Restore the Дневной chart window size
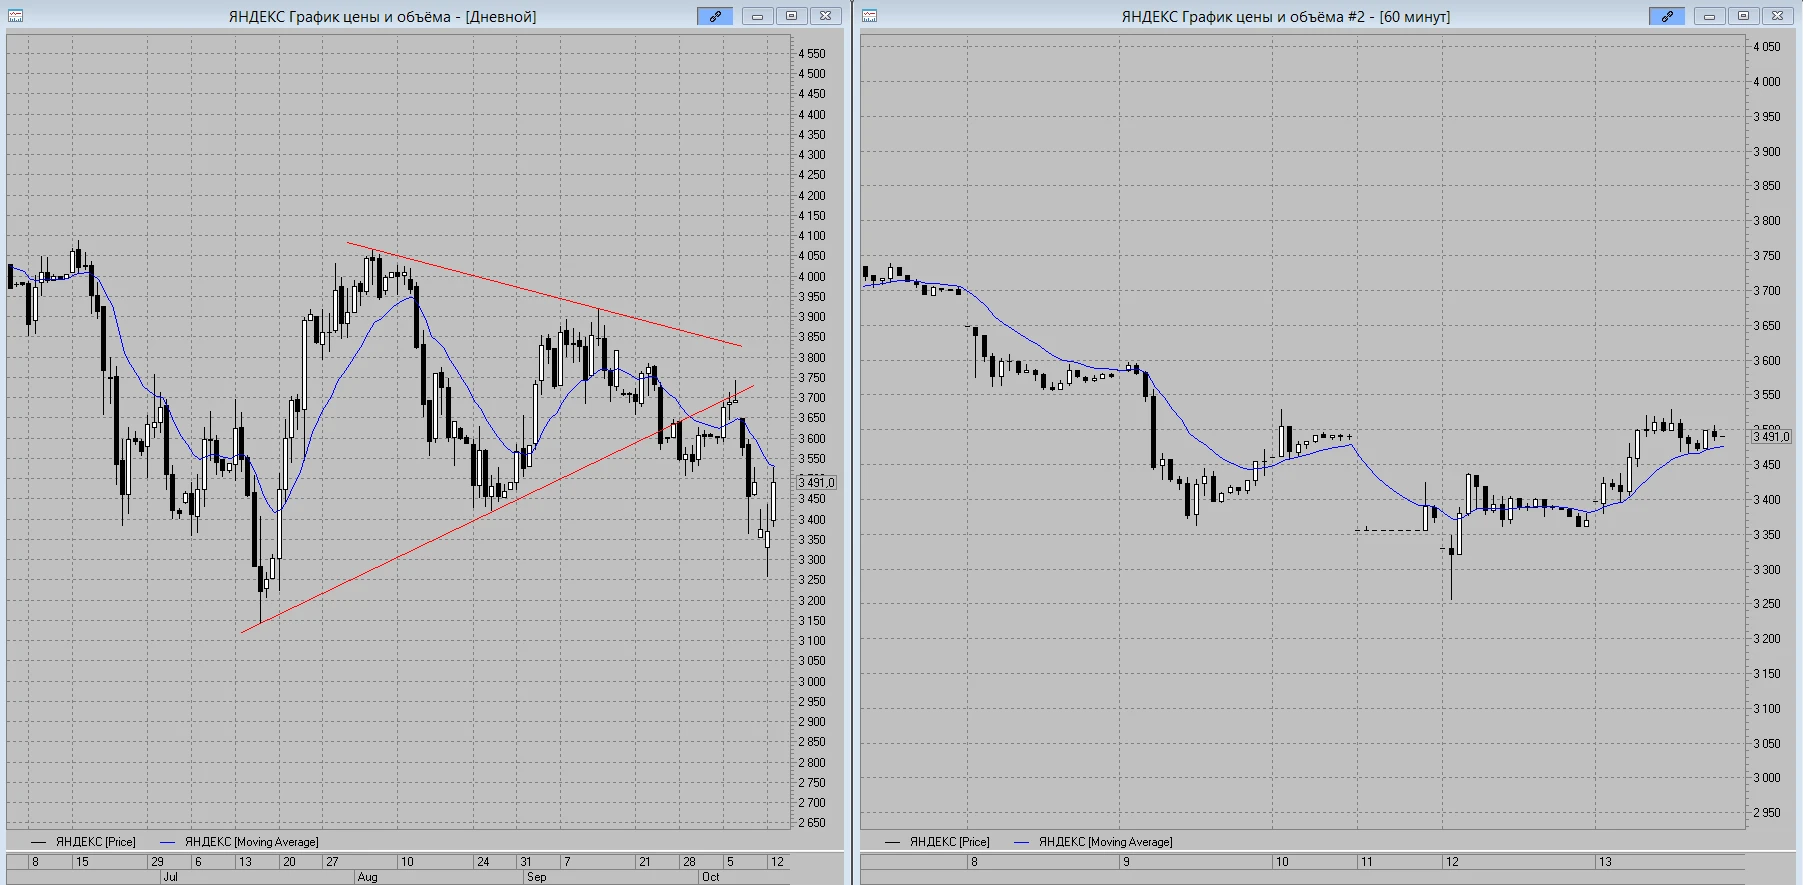Viewport: 1803px width, 885px height. click(791, 16)
